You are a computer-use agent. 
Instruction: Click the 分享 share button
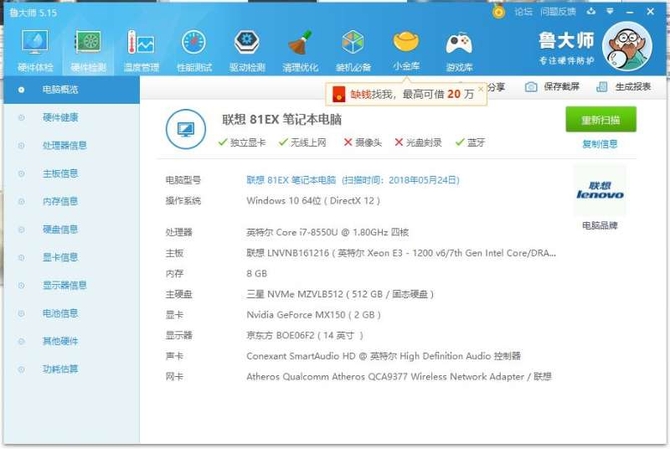[496, 87]
